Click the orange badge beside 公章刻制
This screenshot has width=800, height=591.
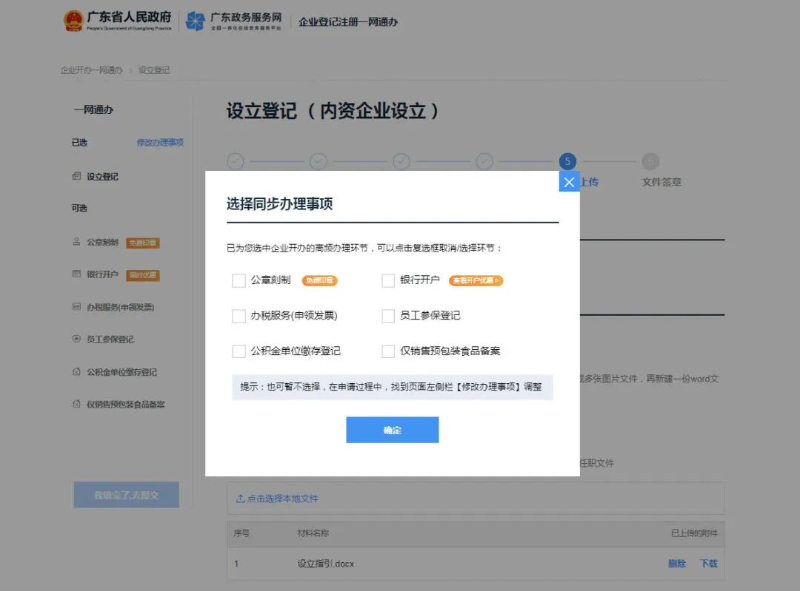[x=320, y=281]
